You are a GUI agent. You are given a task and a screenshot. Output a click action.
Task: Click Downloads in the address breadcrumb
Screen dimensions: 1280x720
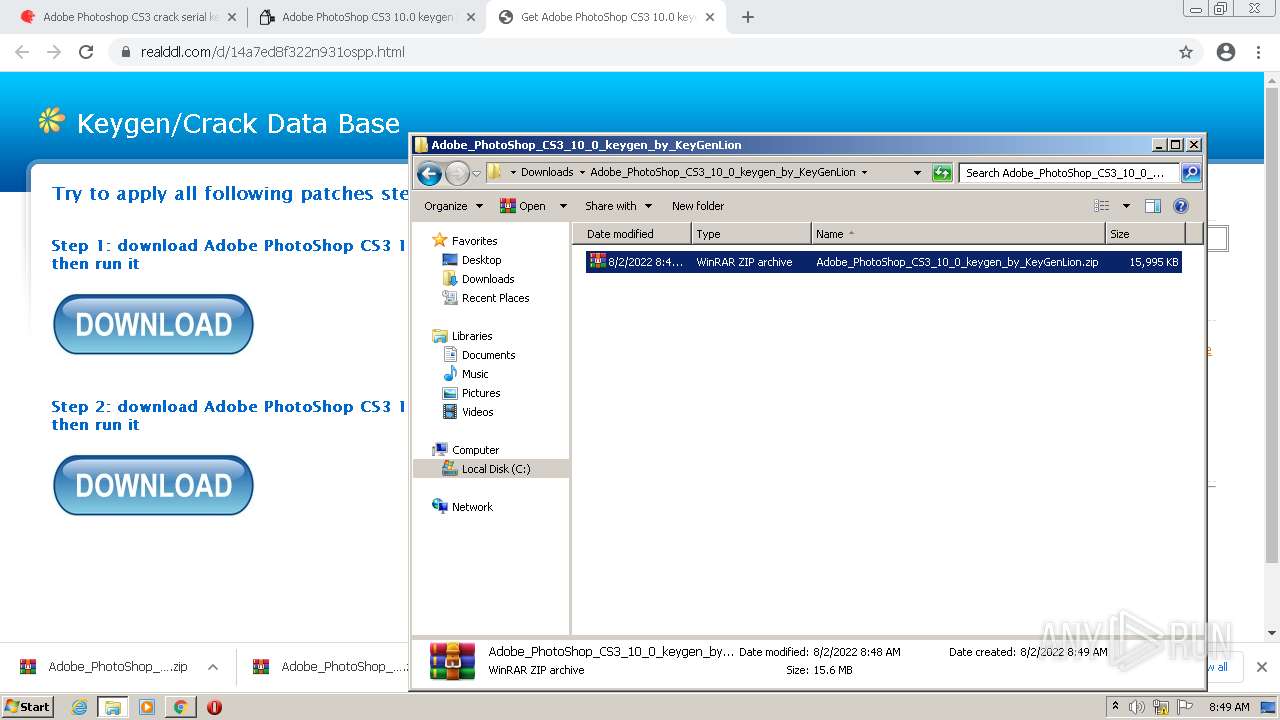(547, 172)
